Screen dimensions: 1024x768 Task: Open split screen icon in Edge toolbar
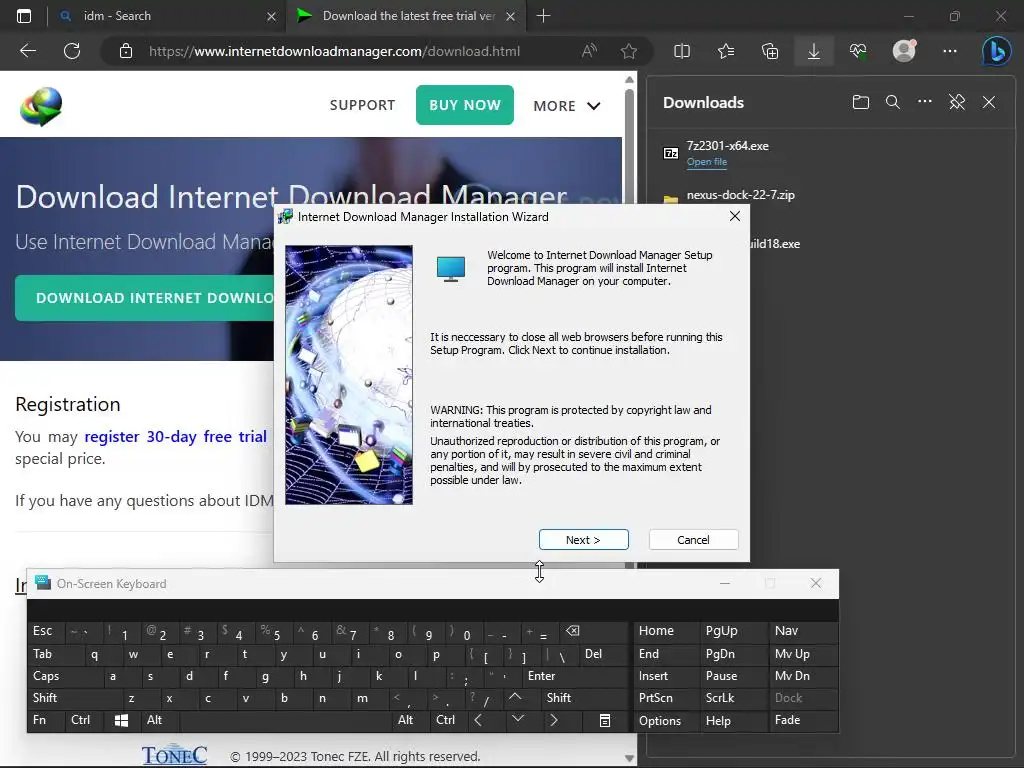[x=682, y=51]
